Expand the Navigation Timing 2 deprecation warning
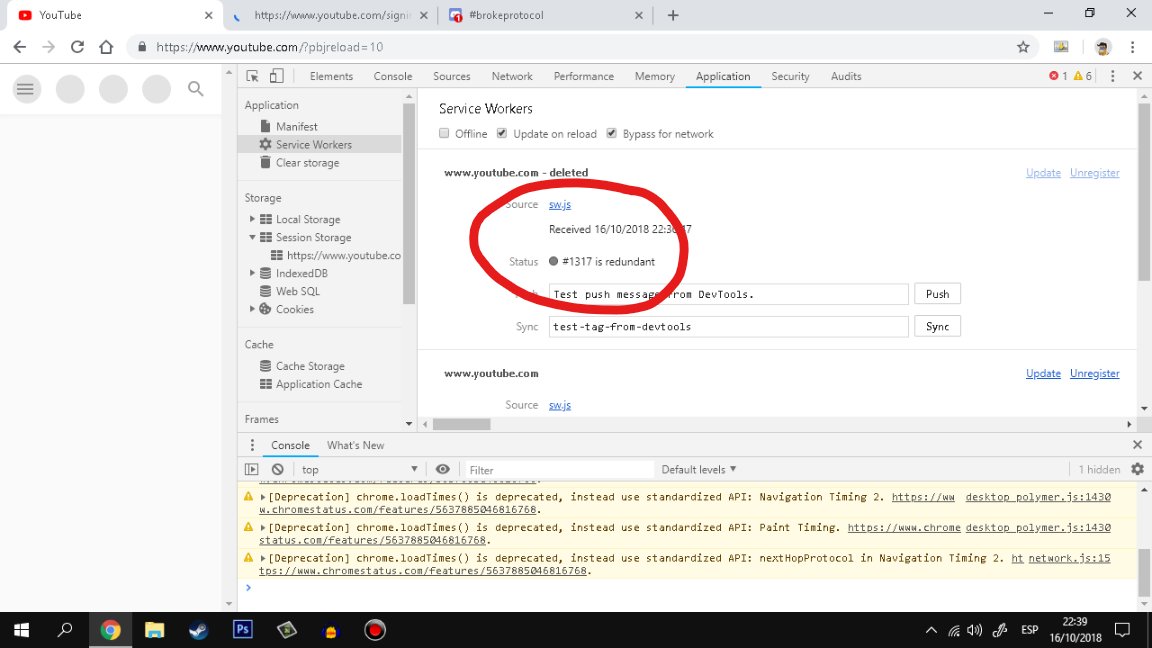The width and height of the screenshot is (1152, 648). point(263,497)
